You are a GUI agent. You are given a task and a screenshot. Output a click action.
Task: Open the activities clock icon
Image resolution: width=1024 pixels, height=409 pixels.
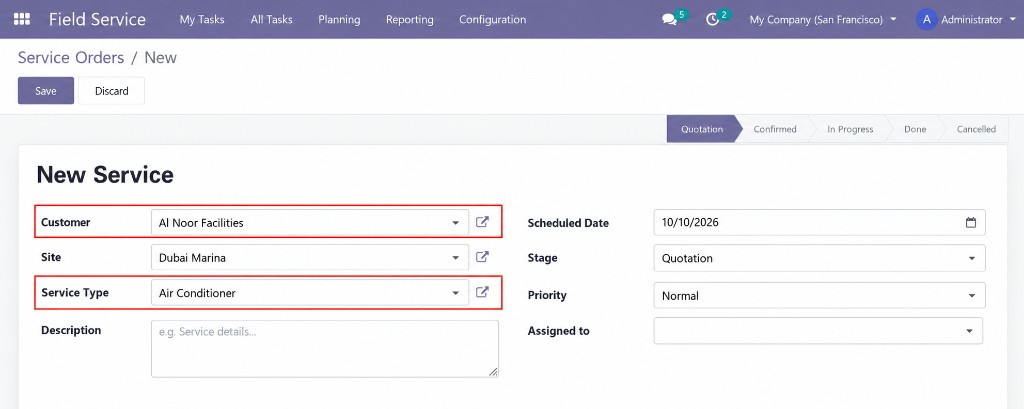(x=712, y=20)
